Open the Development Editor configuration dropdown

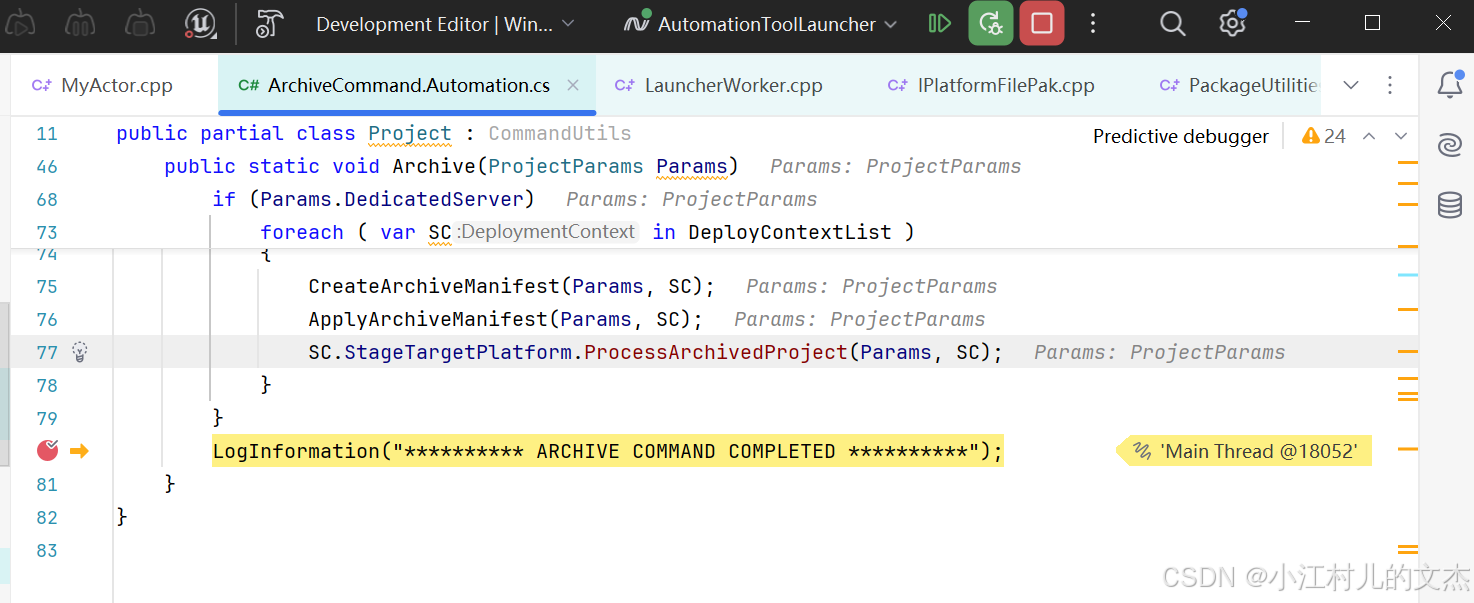445,24
